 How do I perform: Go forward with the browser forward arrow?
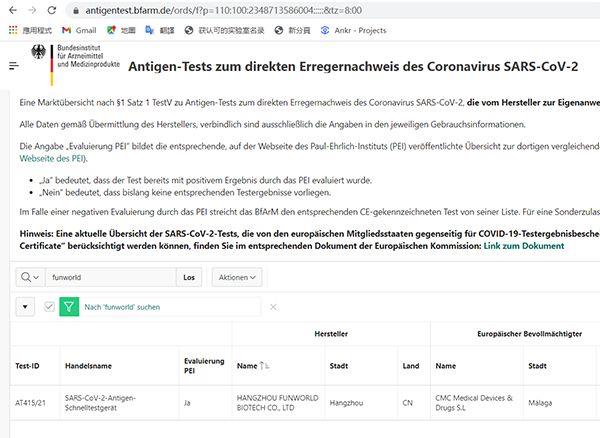pyautogui.click(x=33, y=10)
